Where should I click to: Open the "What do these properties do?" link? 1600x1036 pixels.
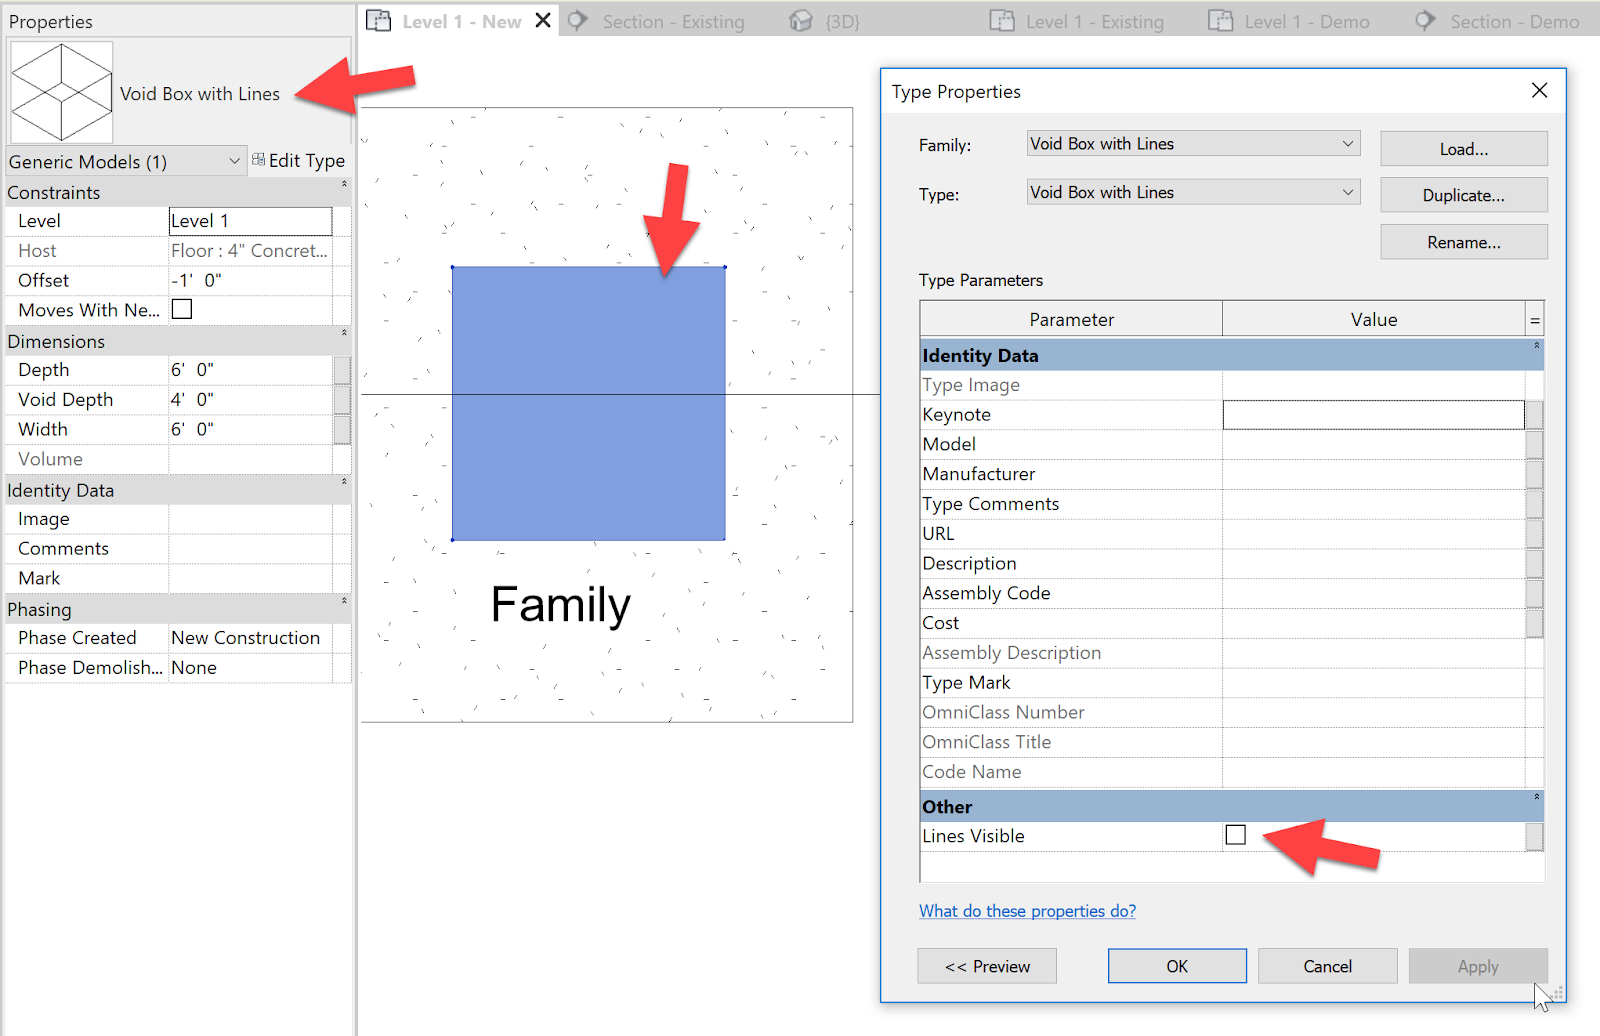click(x=1027, y=910)
